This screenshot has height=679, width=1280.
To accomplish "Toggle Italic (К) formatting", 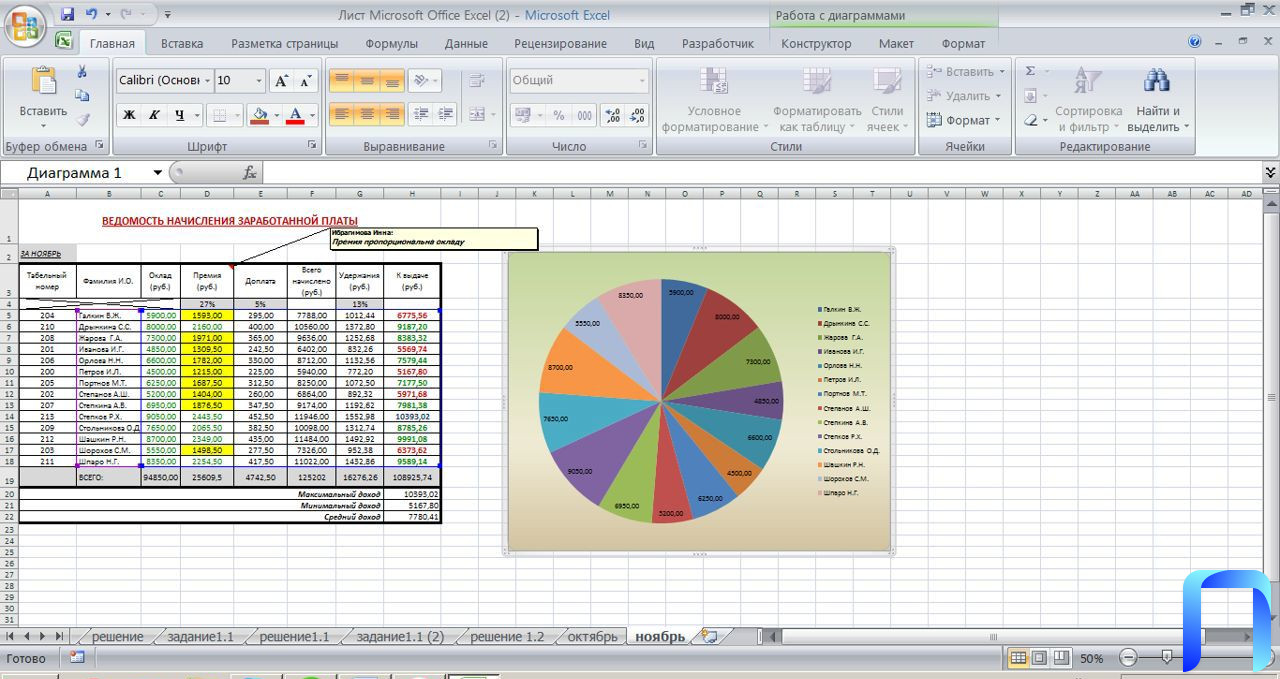I will pos(154,115).
